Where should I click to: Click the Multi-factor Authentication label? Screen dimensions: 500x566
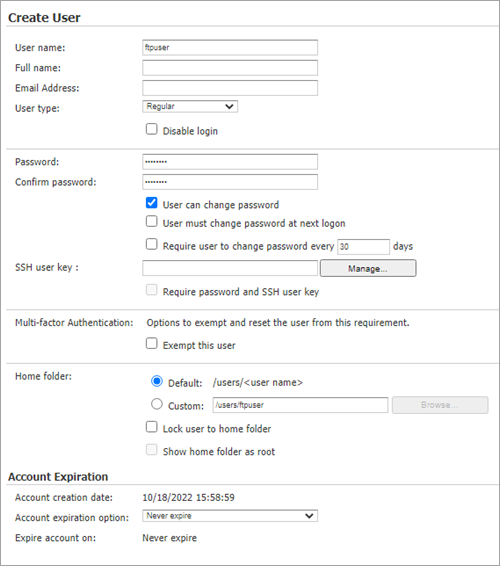(x=74, y=322)
